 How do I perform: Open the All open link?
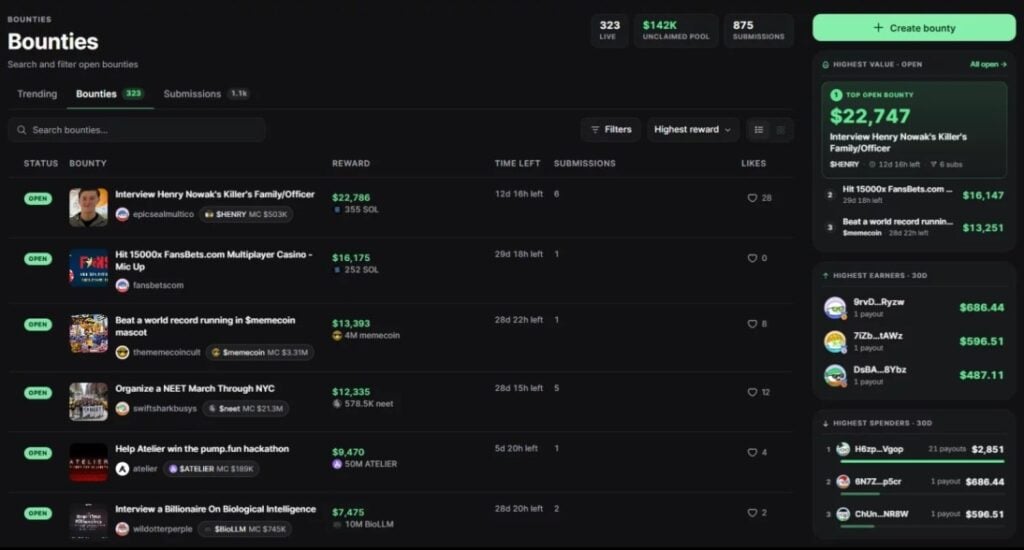988,65
